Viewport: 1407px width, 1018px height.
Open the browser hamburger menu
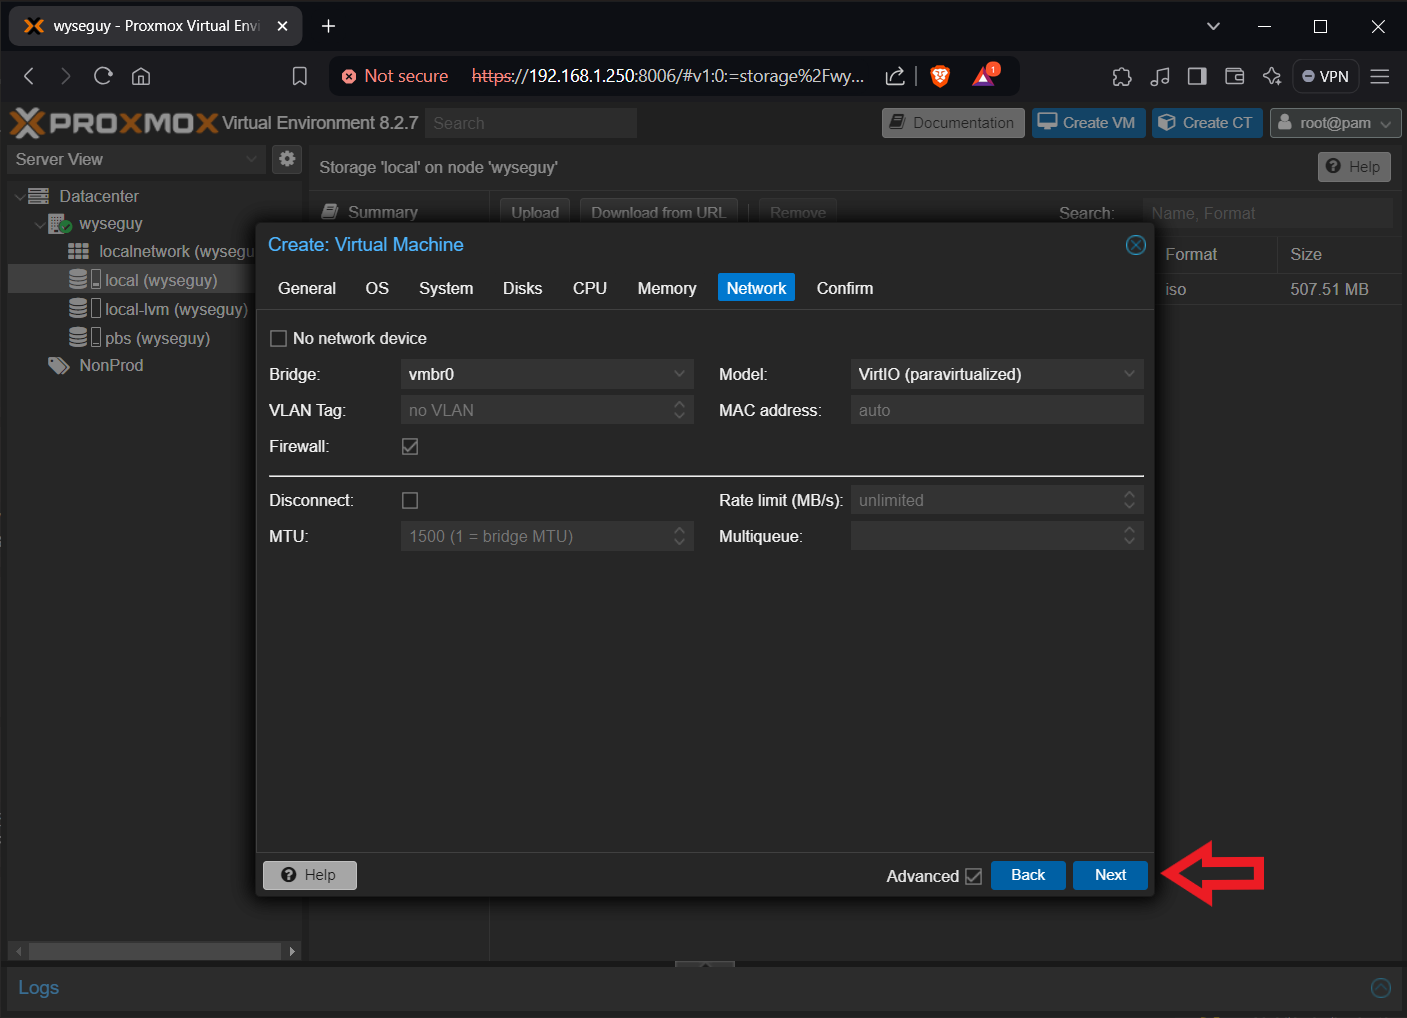tap(1380, 76)
